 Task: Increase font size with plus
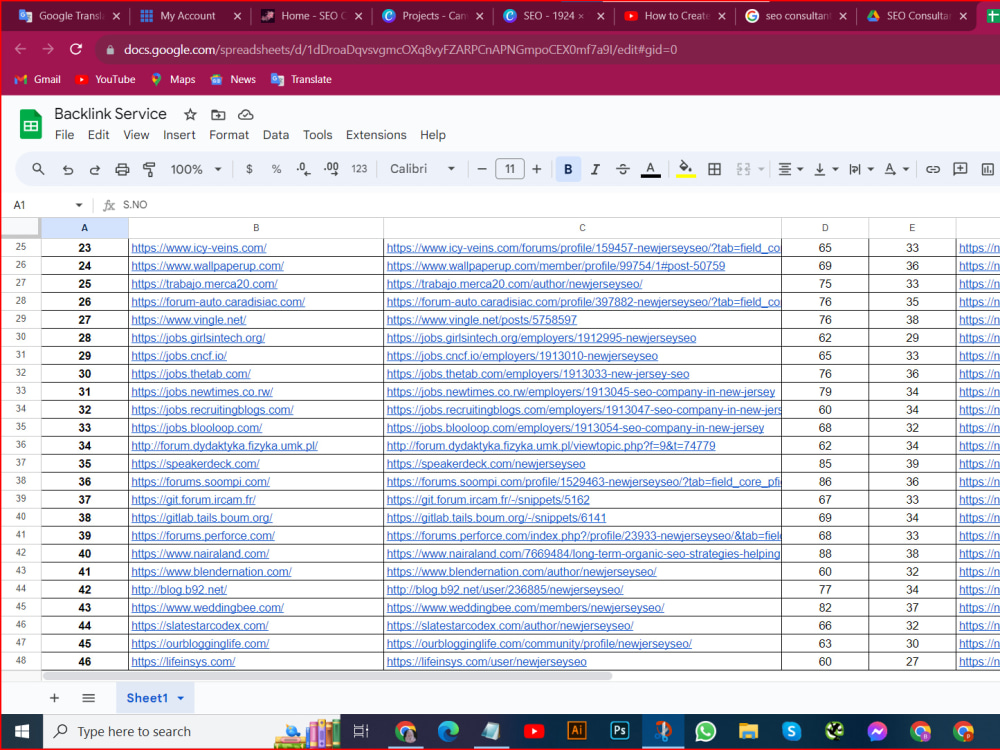[536, 169]
